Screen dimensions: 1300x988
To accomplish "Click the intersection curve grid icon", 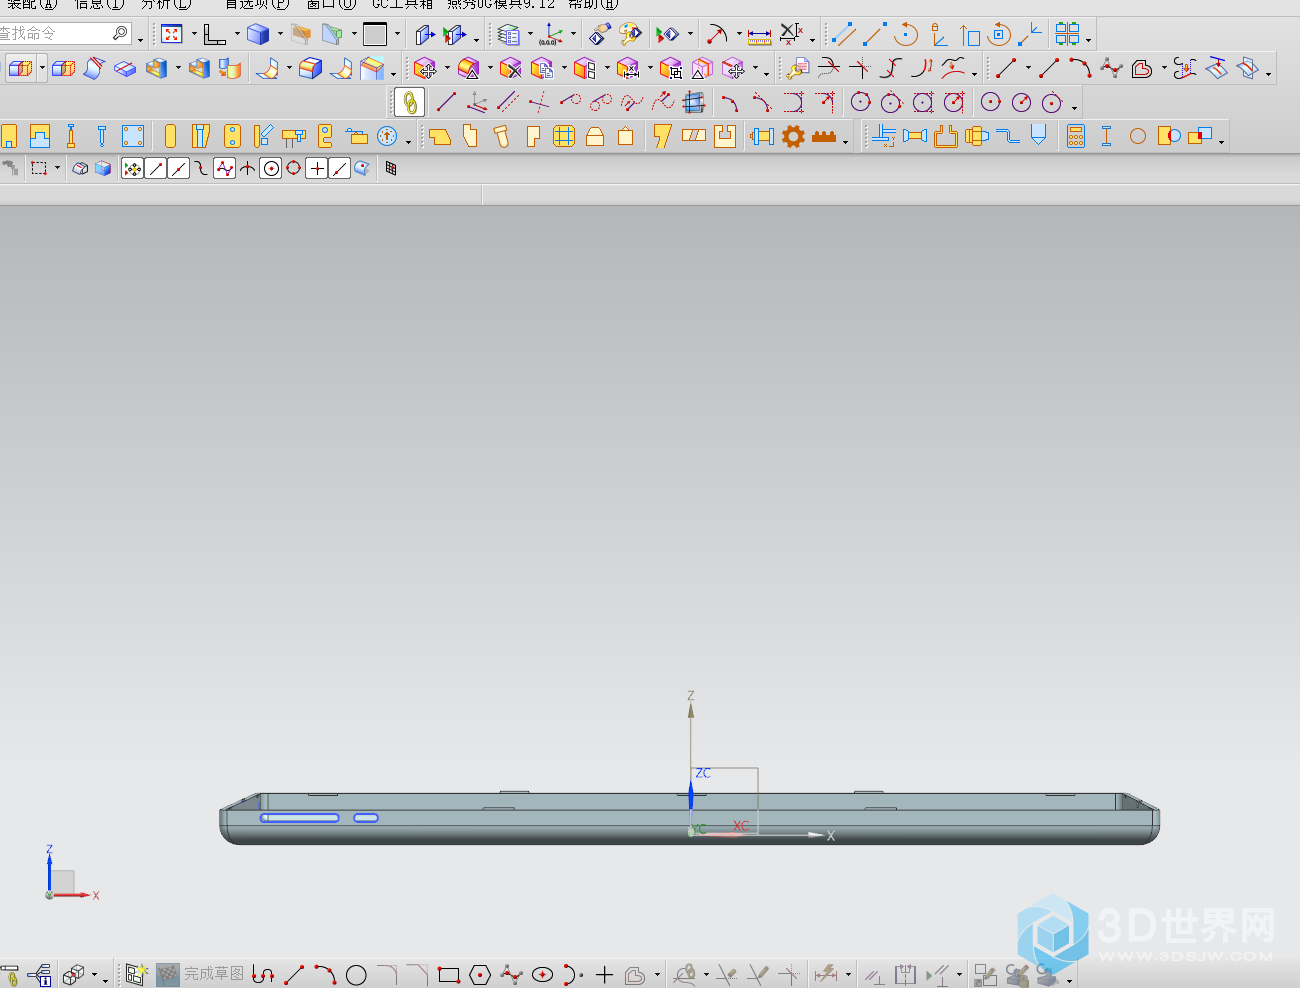I will tap(694, 102).
